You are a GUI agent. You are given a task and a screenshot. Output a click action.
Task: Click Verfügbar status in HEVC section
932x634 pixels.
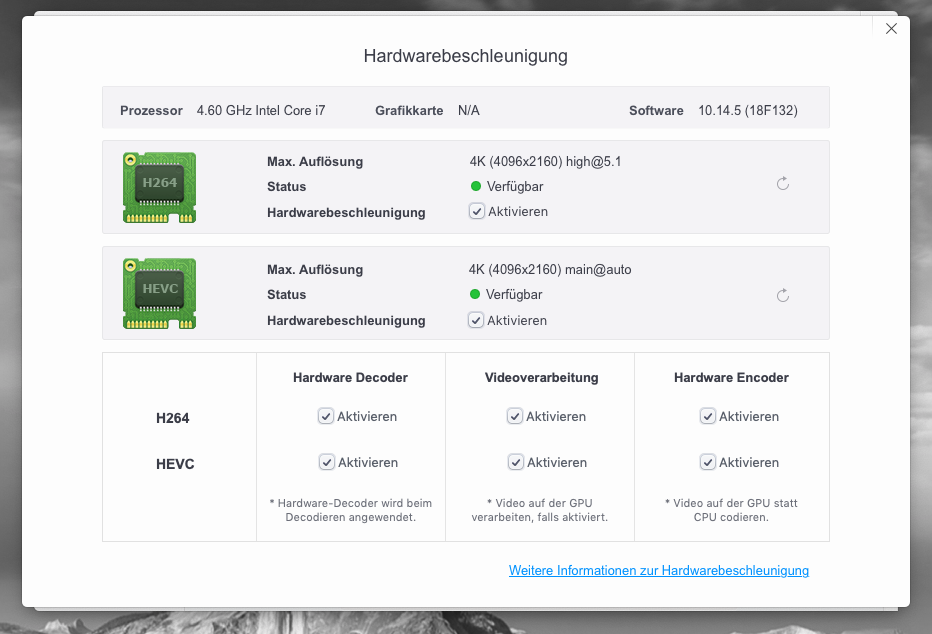click(x=514, y=295)
